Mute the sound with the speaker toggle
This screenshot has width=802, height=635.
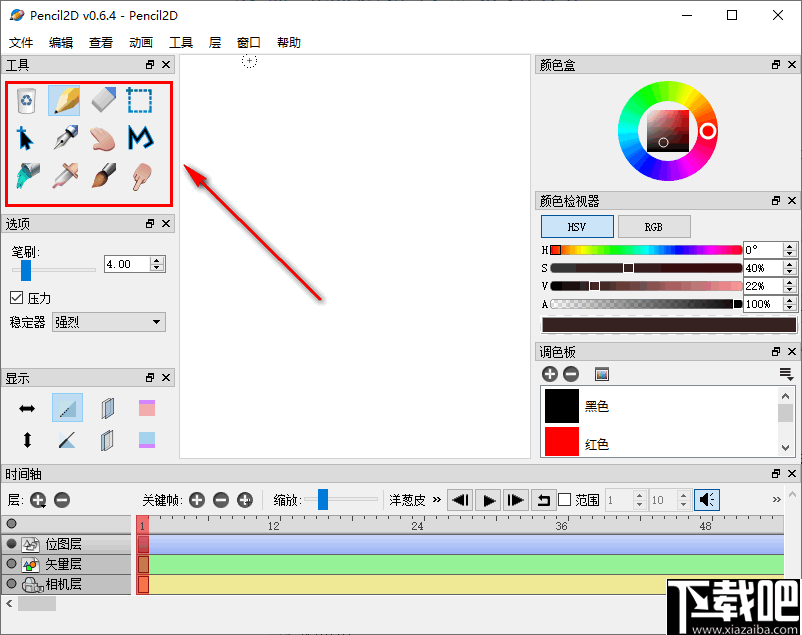pos(707,500)
